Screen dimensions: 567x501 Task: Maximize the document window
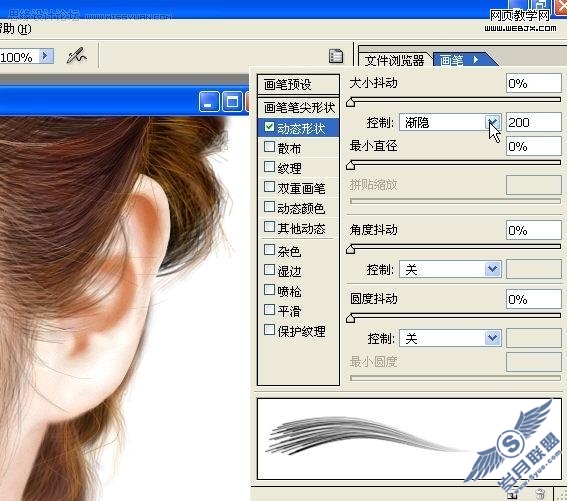pos(232,101)
